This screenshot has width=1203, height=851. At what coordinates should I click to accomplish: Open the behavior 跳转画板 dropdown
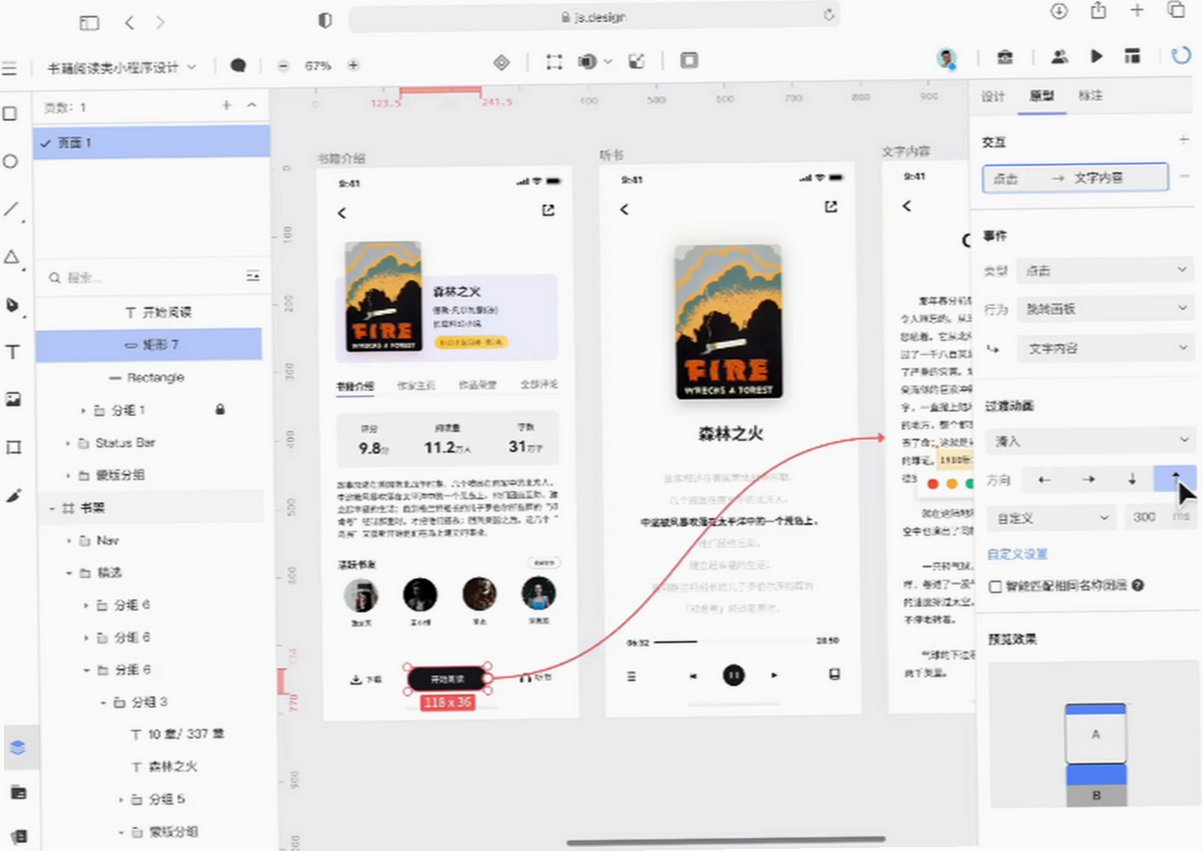pos(1105,309)
